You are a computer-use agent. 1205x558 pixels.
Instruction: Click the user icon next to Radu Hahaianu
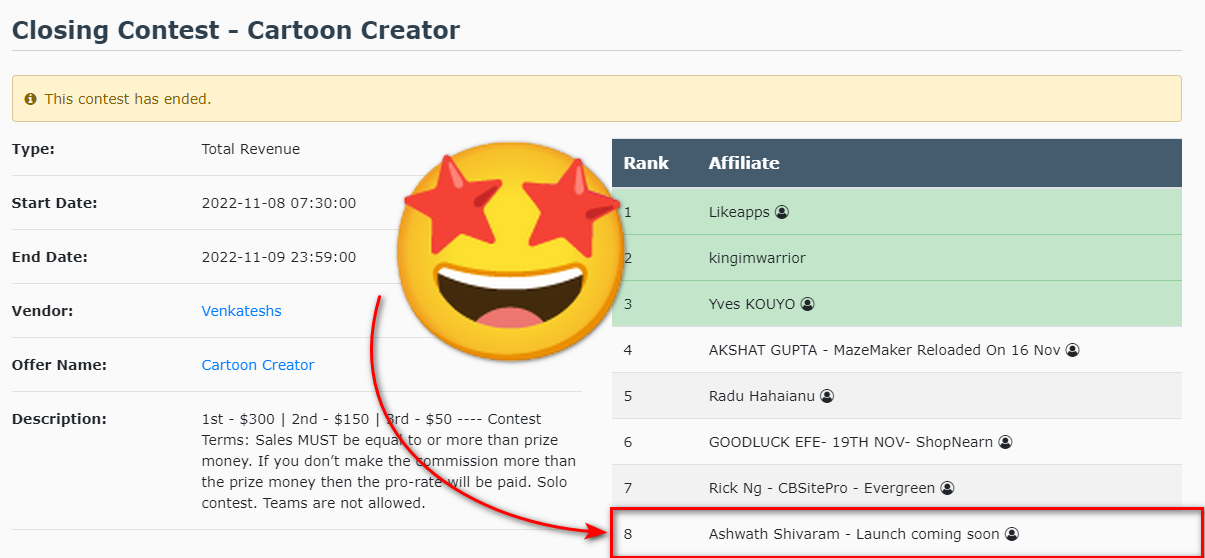(x=827, y=396)
